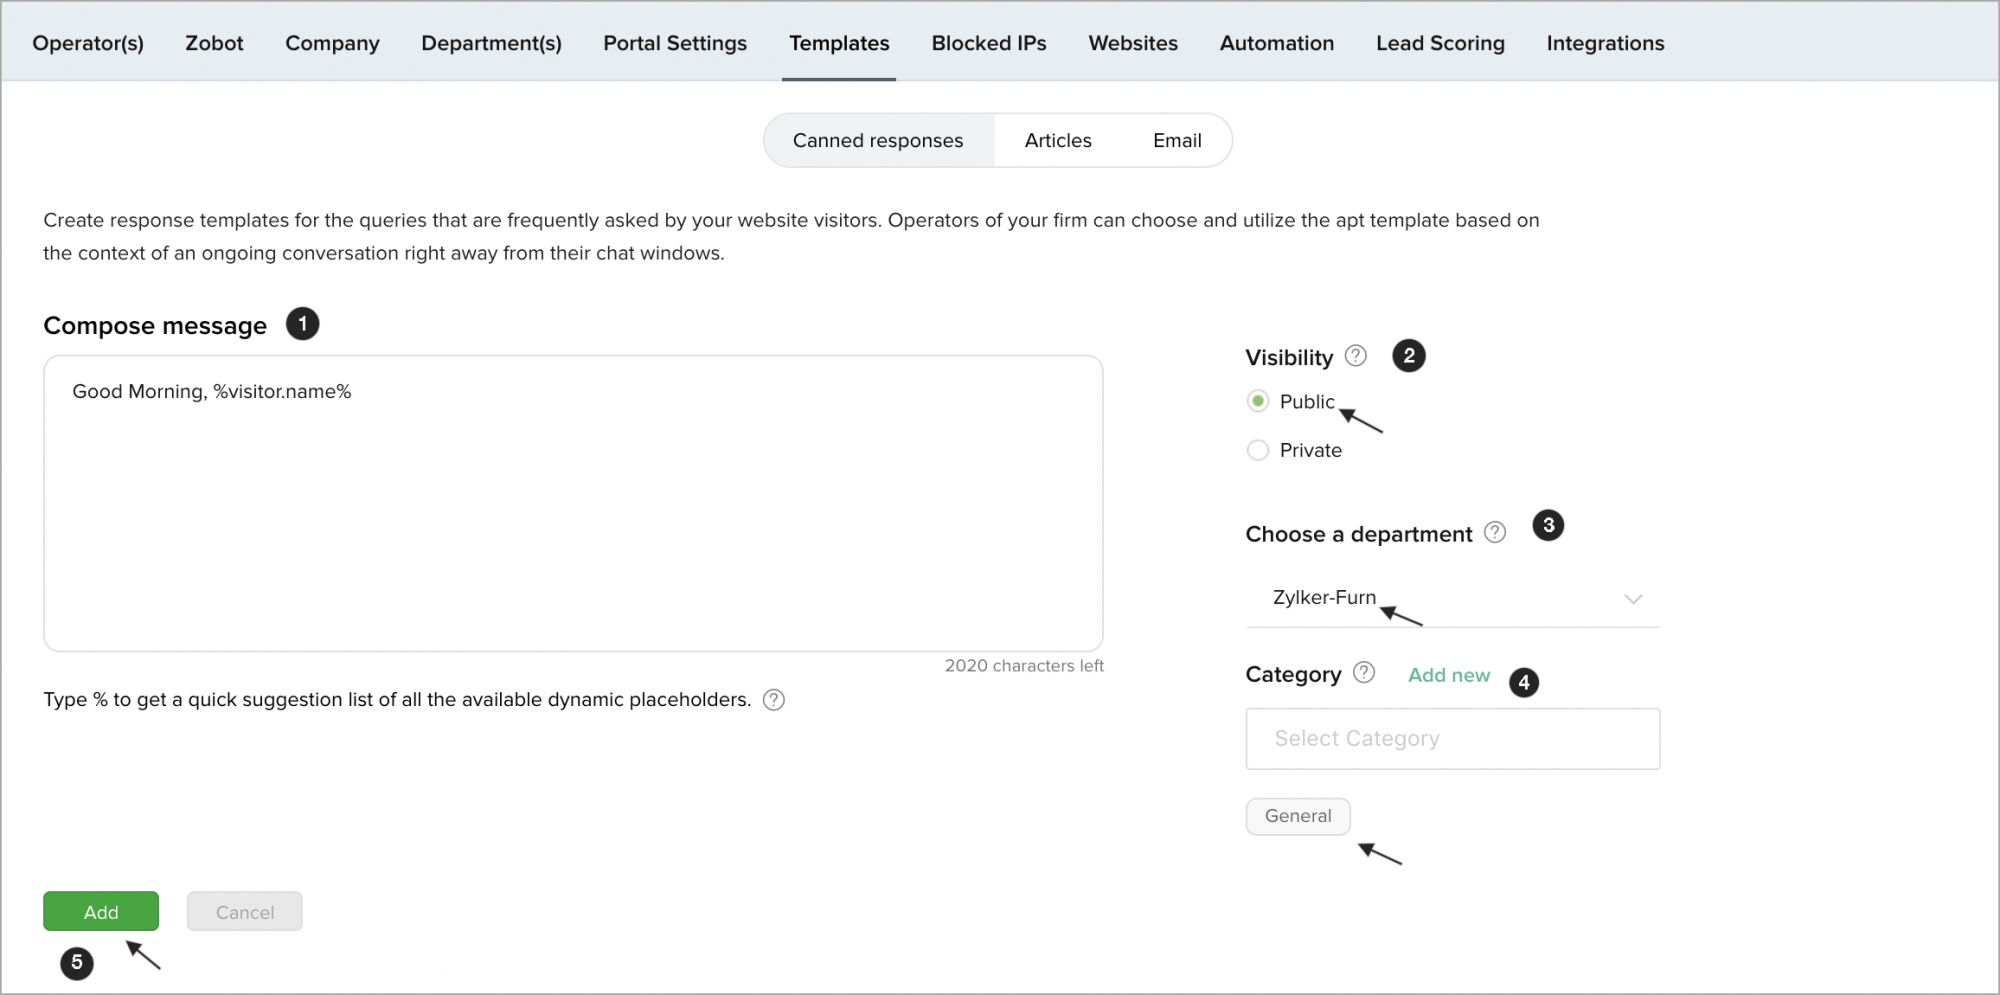Click the Cancel button
Image resolution: width=2000 pixels, height=995 pixels.
[x=244, y=912]
